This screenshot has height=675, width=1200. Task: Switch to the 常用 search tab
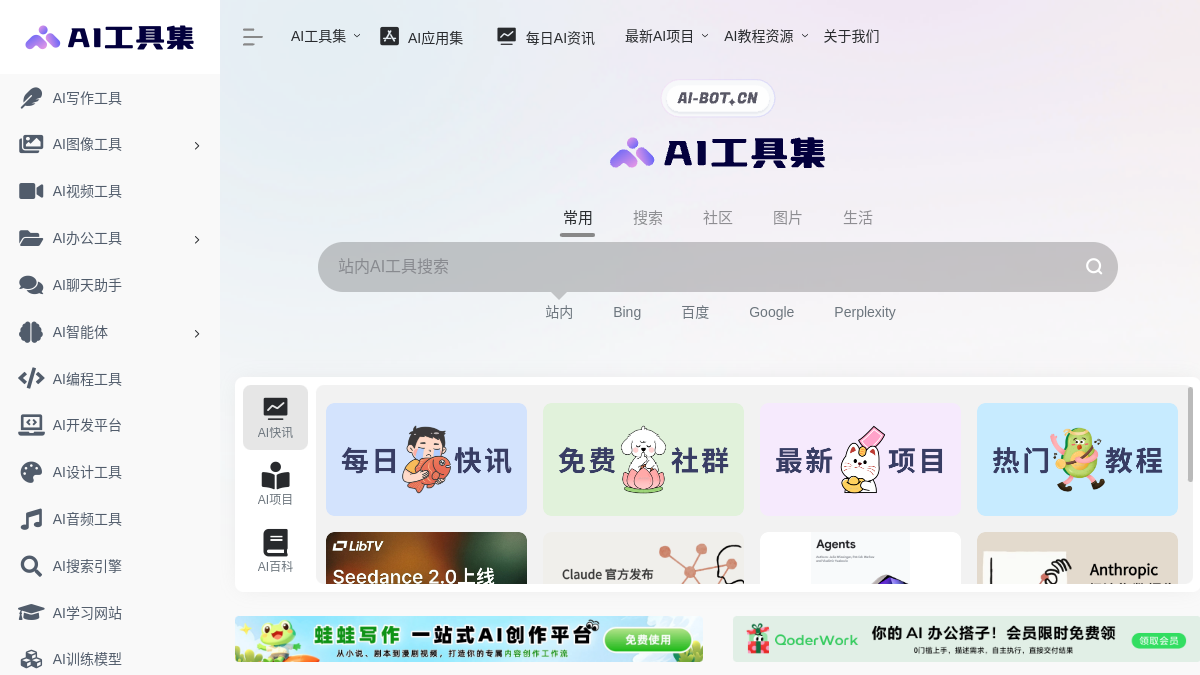click(578, 218)
